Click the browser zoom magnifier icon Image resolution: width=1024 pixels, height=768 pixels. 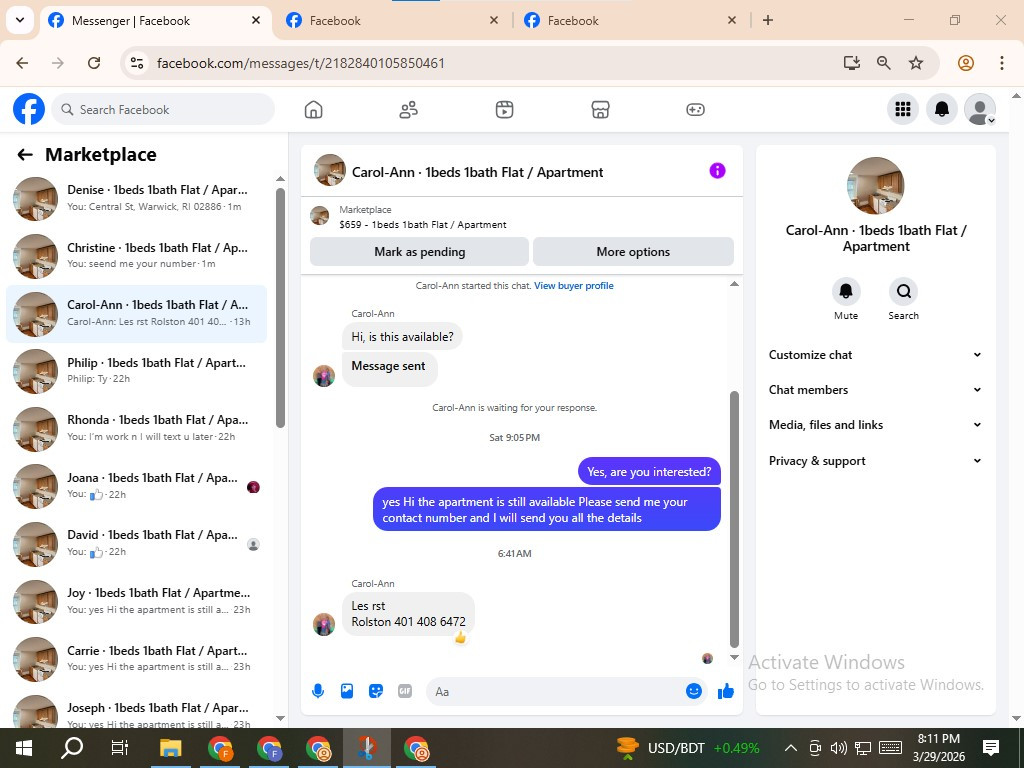pos(884,63)
